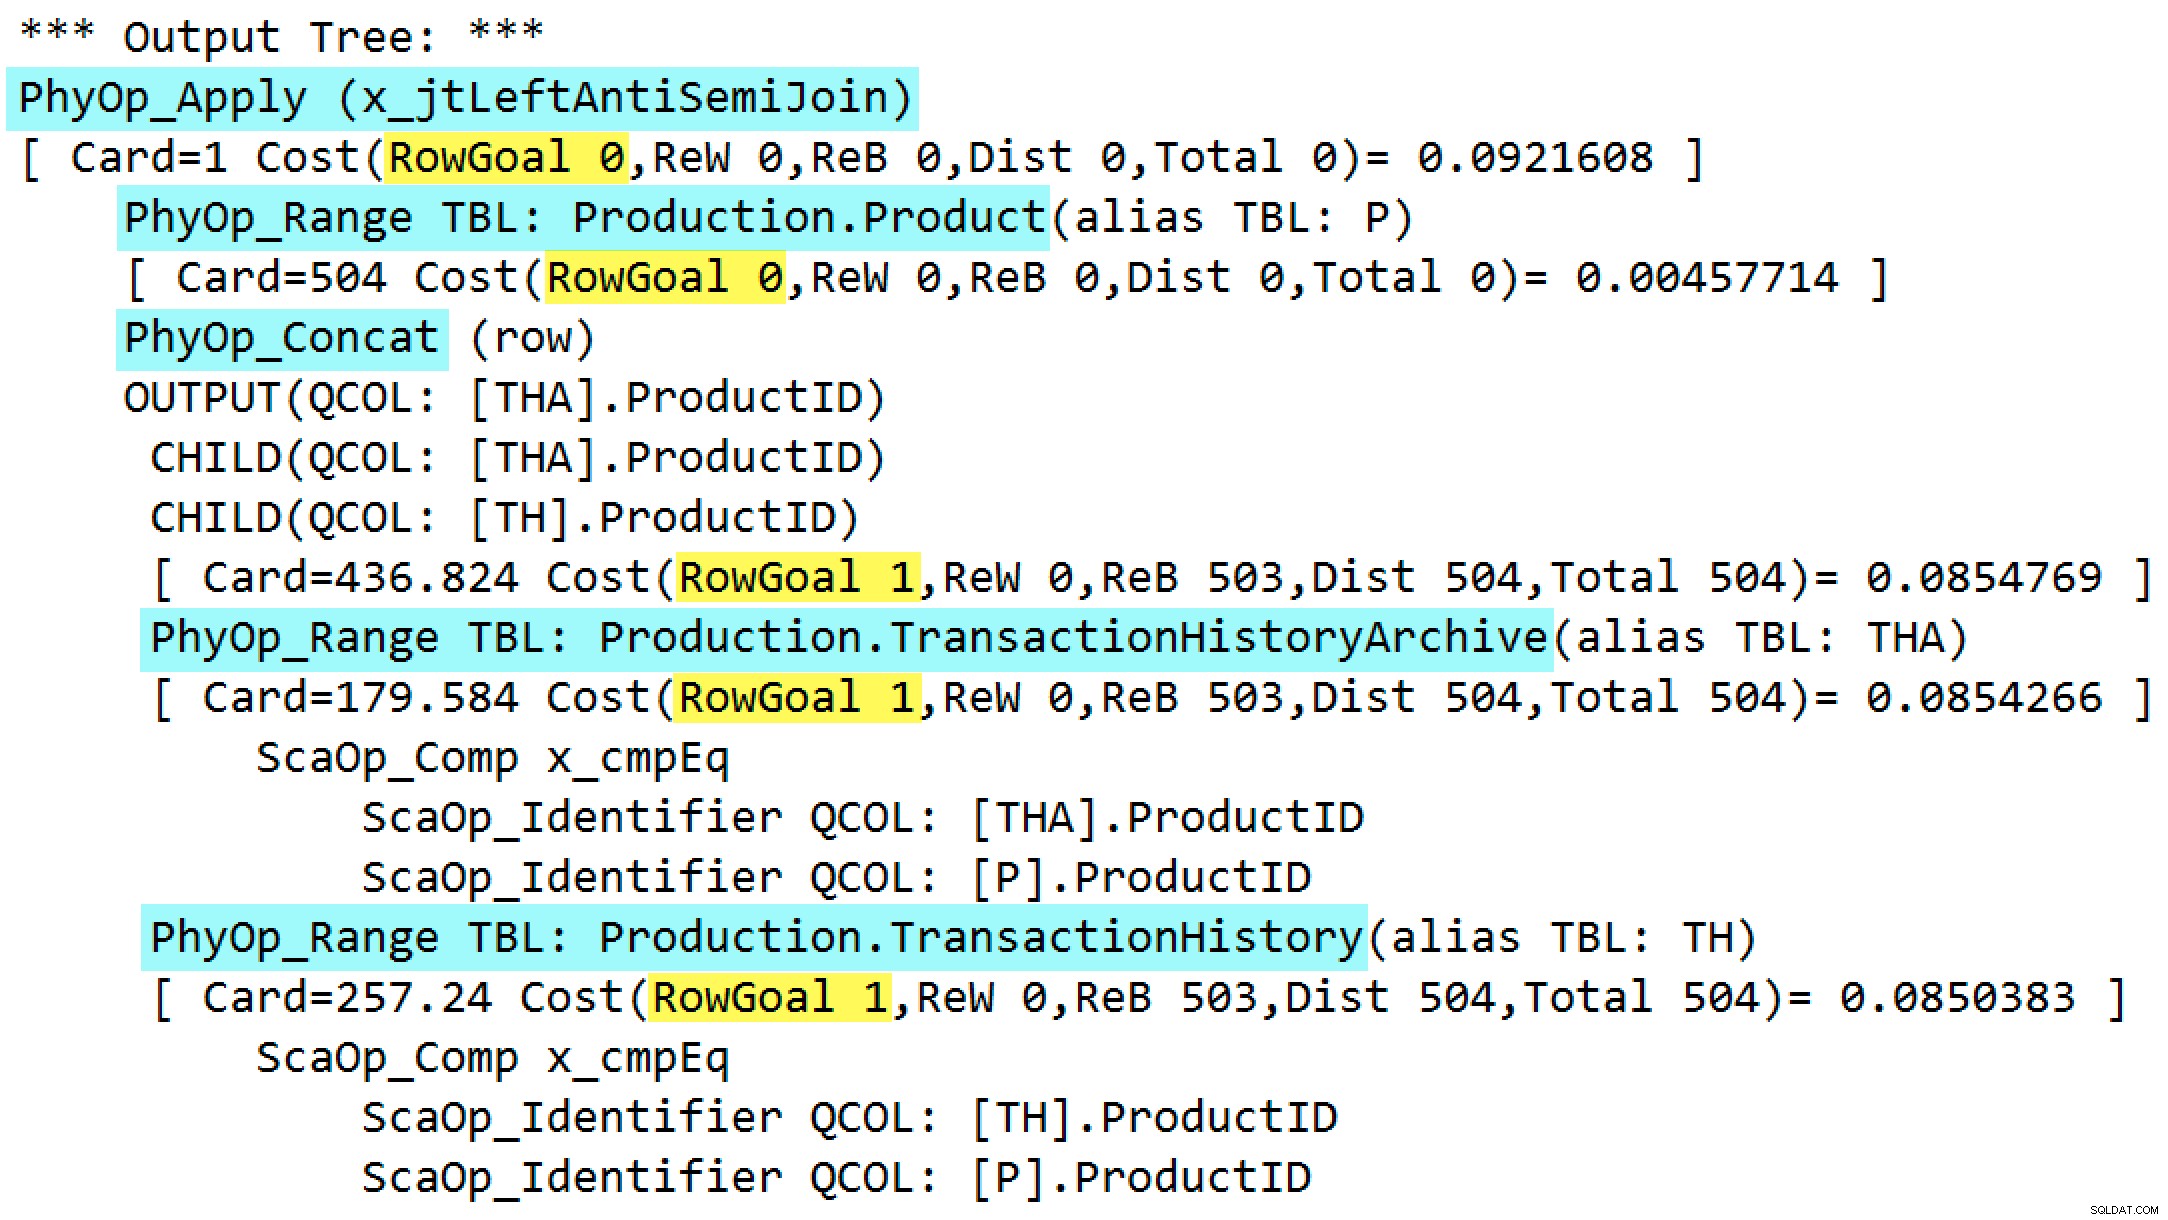The width and height of the screenshot is (2168, 1220).
Task: Click the SQLDAT.COM watermark link
Action: [2123, 1209]
